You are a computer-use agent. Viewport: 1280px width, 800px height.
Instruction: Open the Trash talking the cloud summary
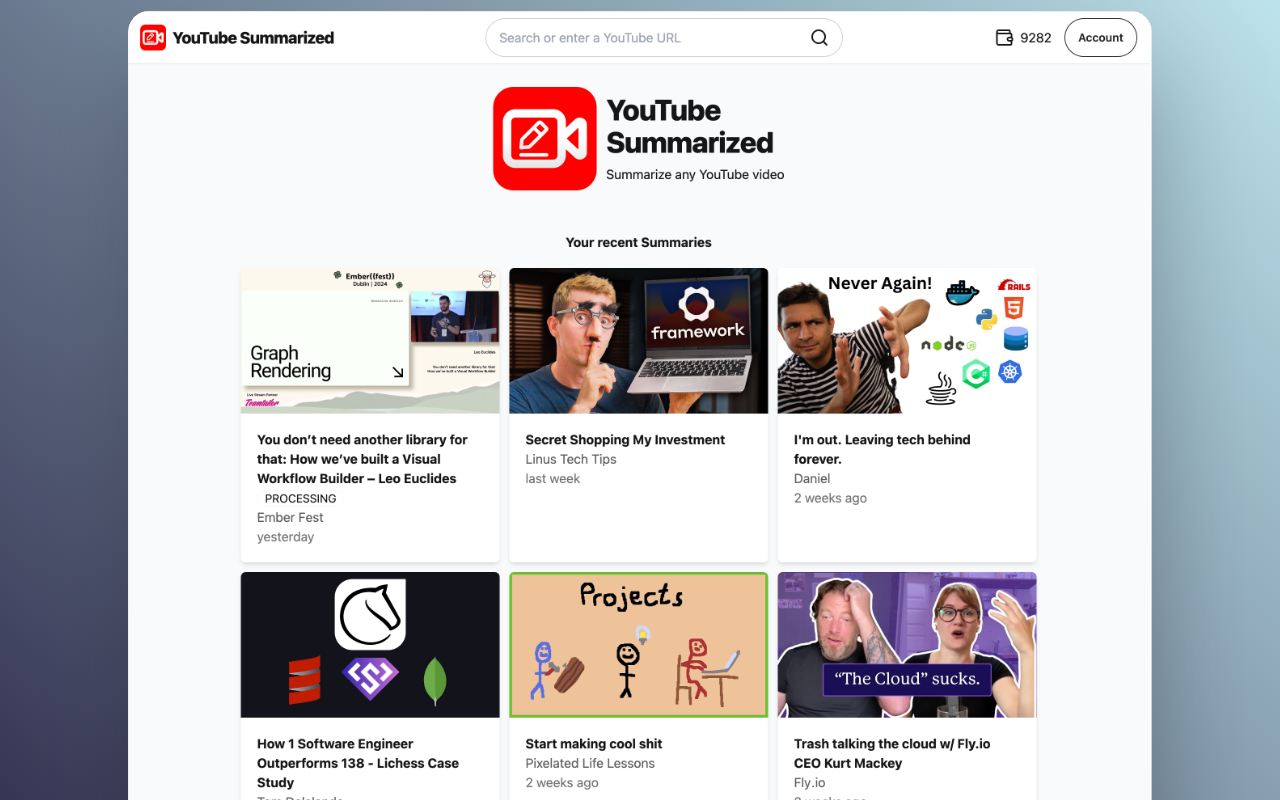[x=892, y=753]
